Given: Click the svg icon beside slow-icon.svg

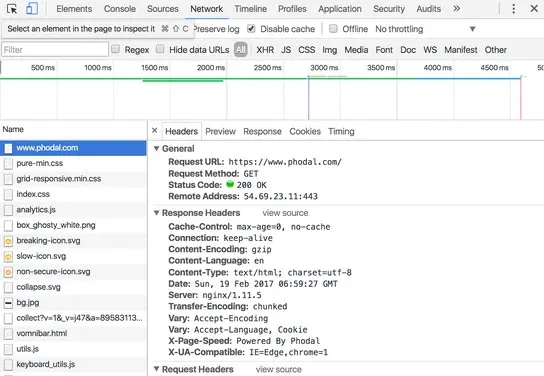Looking at the screenshot, I should (8, 256).
